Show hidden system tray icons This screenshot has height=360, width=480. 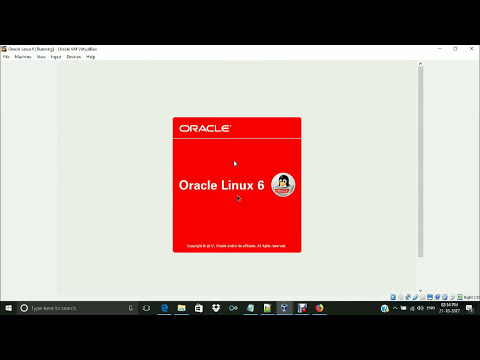click(395, 308)
